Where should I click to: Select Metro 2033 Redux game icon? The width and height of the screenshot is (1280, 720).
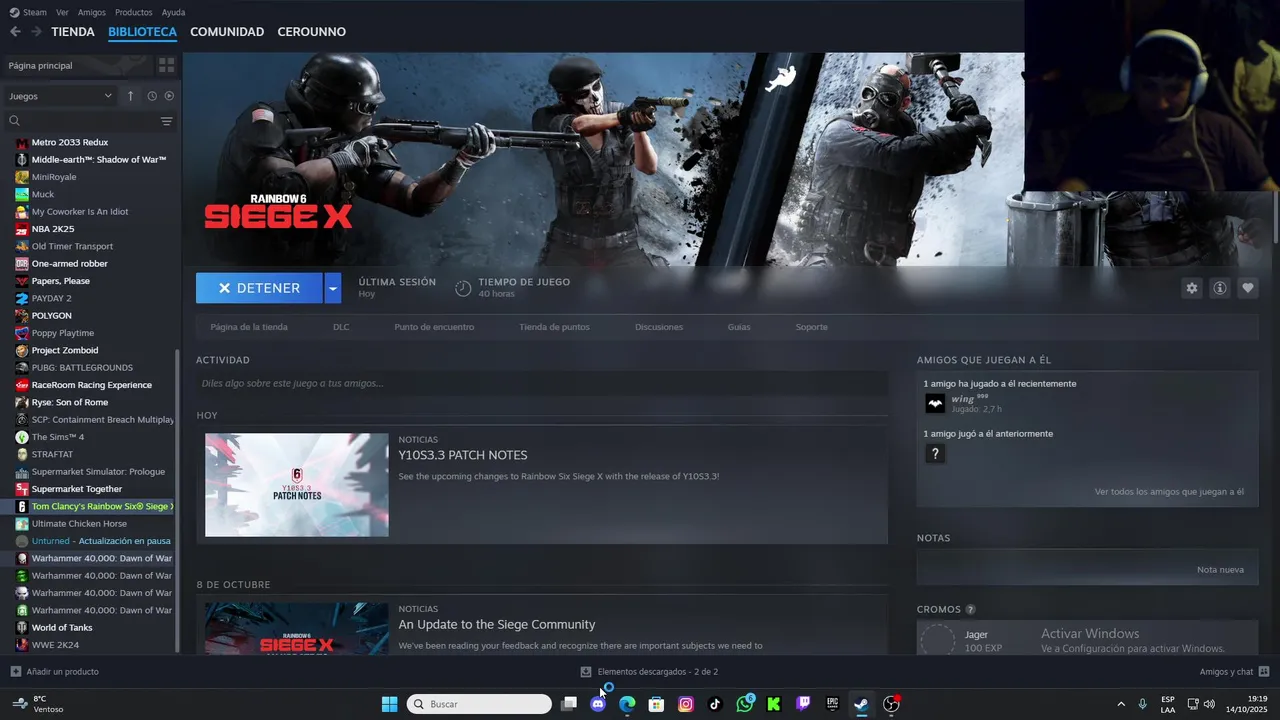[x=22, y=143]
